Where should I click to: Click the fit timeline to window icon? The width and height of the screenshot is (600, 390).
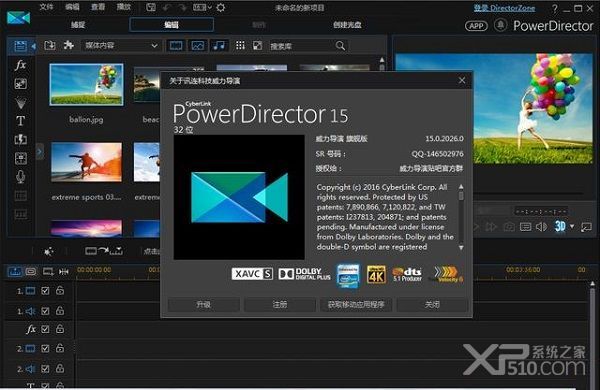tap(64, 272)
